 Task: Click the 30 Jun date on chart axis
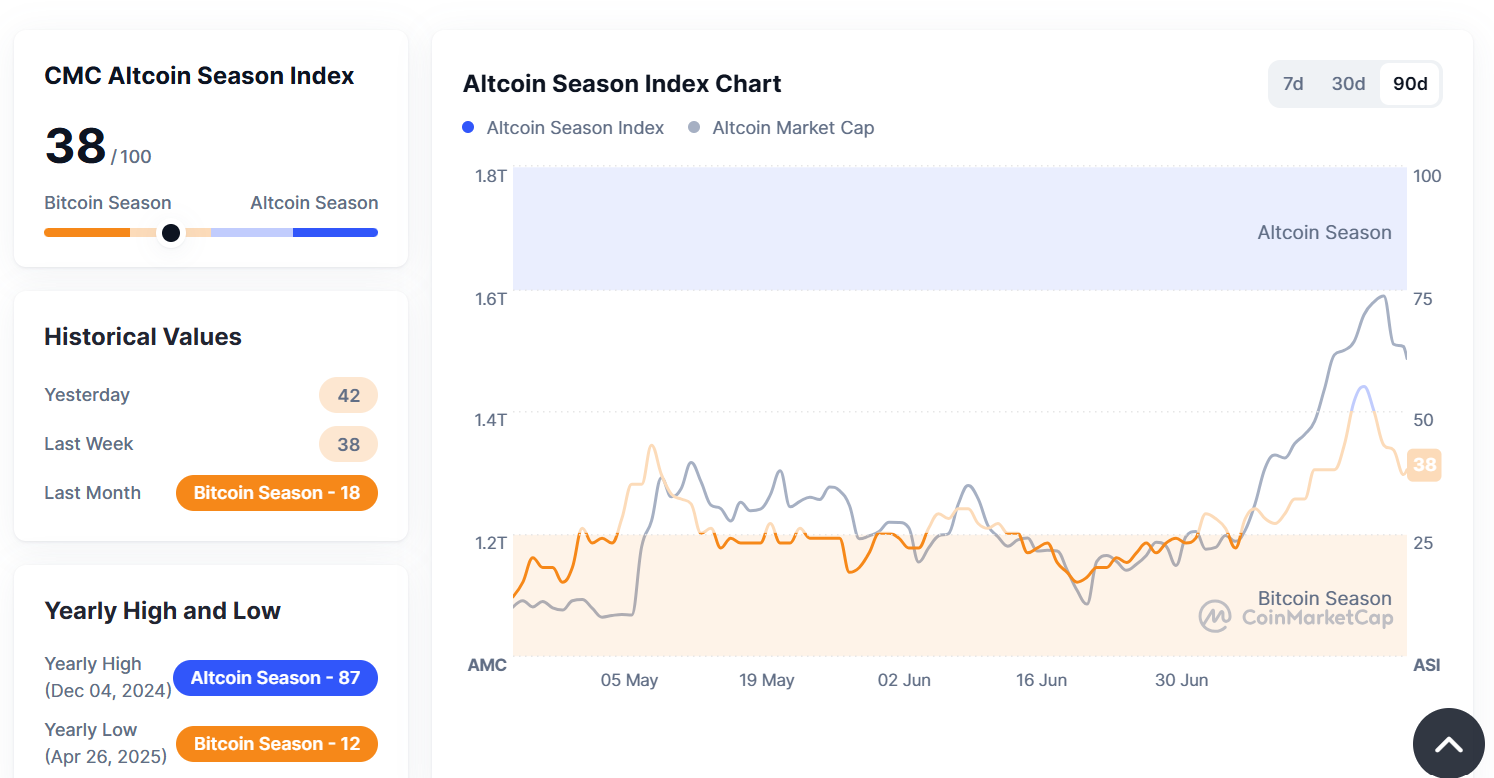[1181, 680]
